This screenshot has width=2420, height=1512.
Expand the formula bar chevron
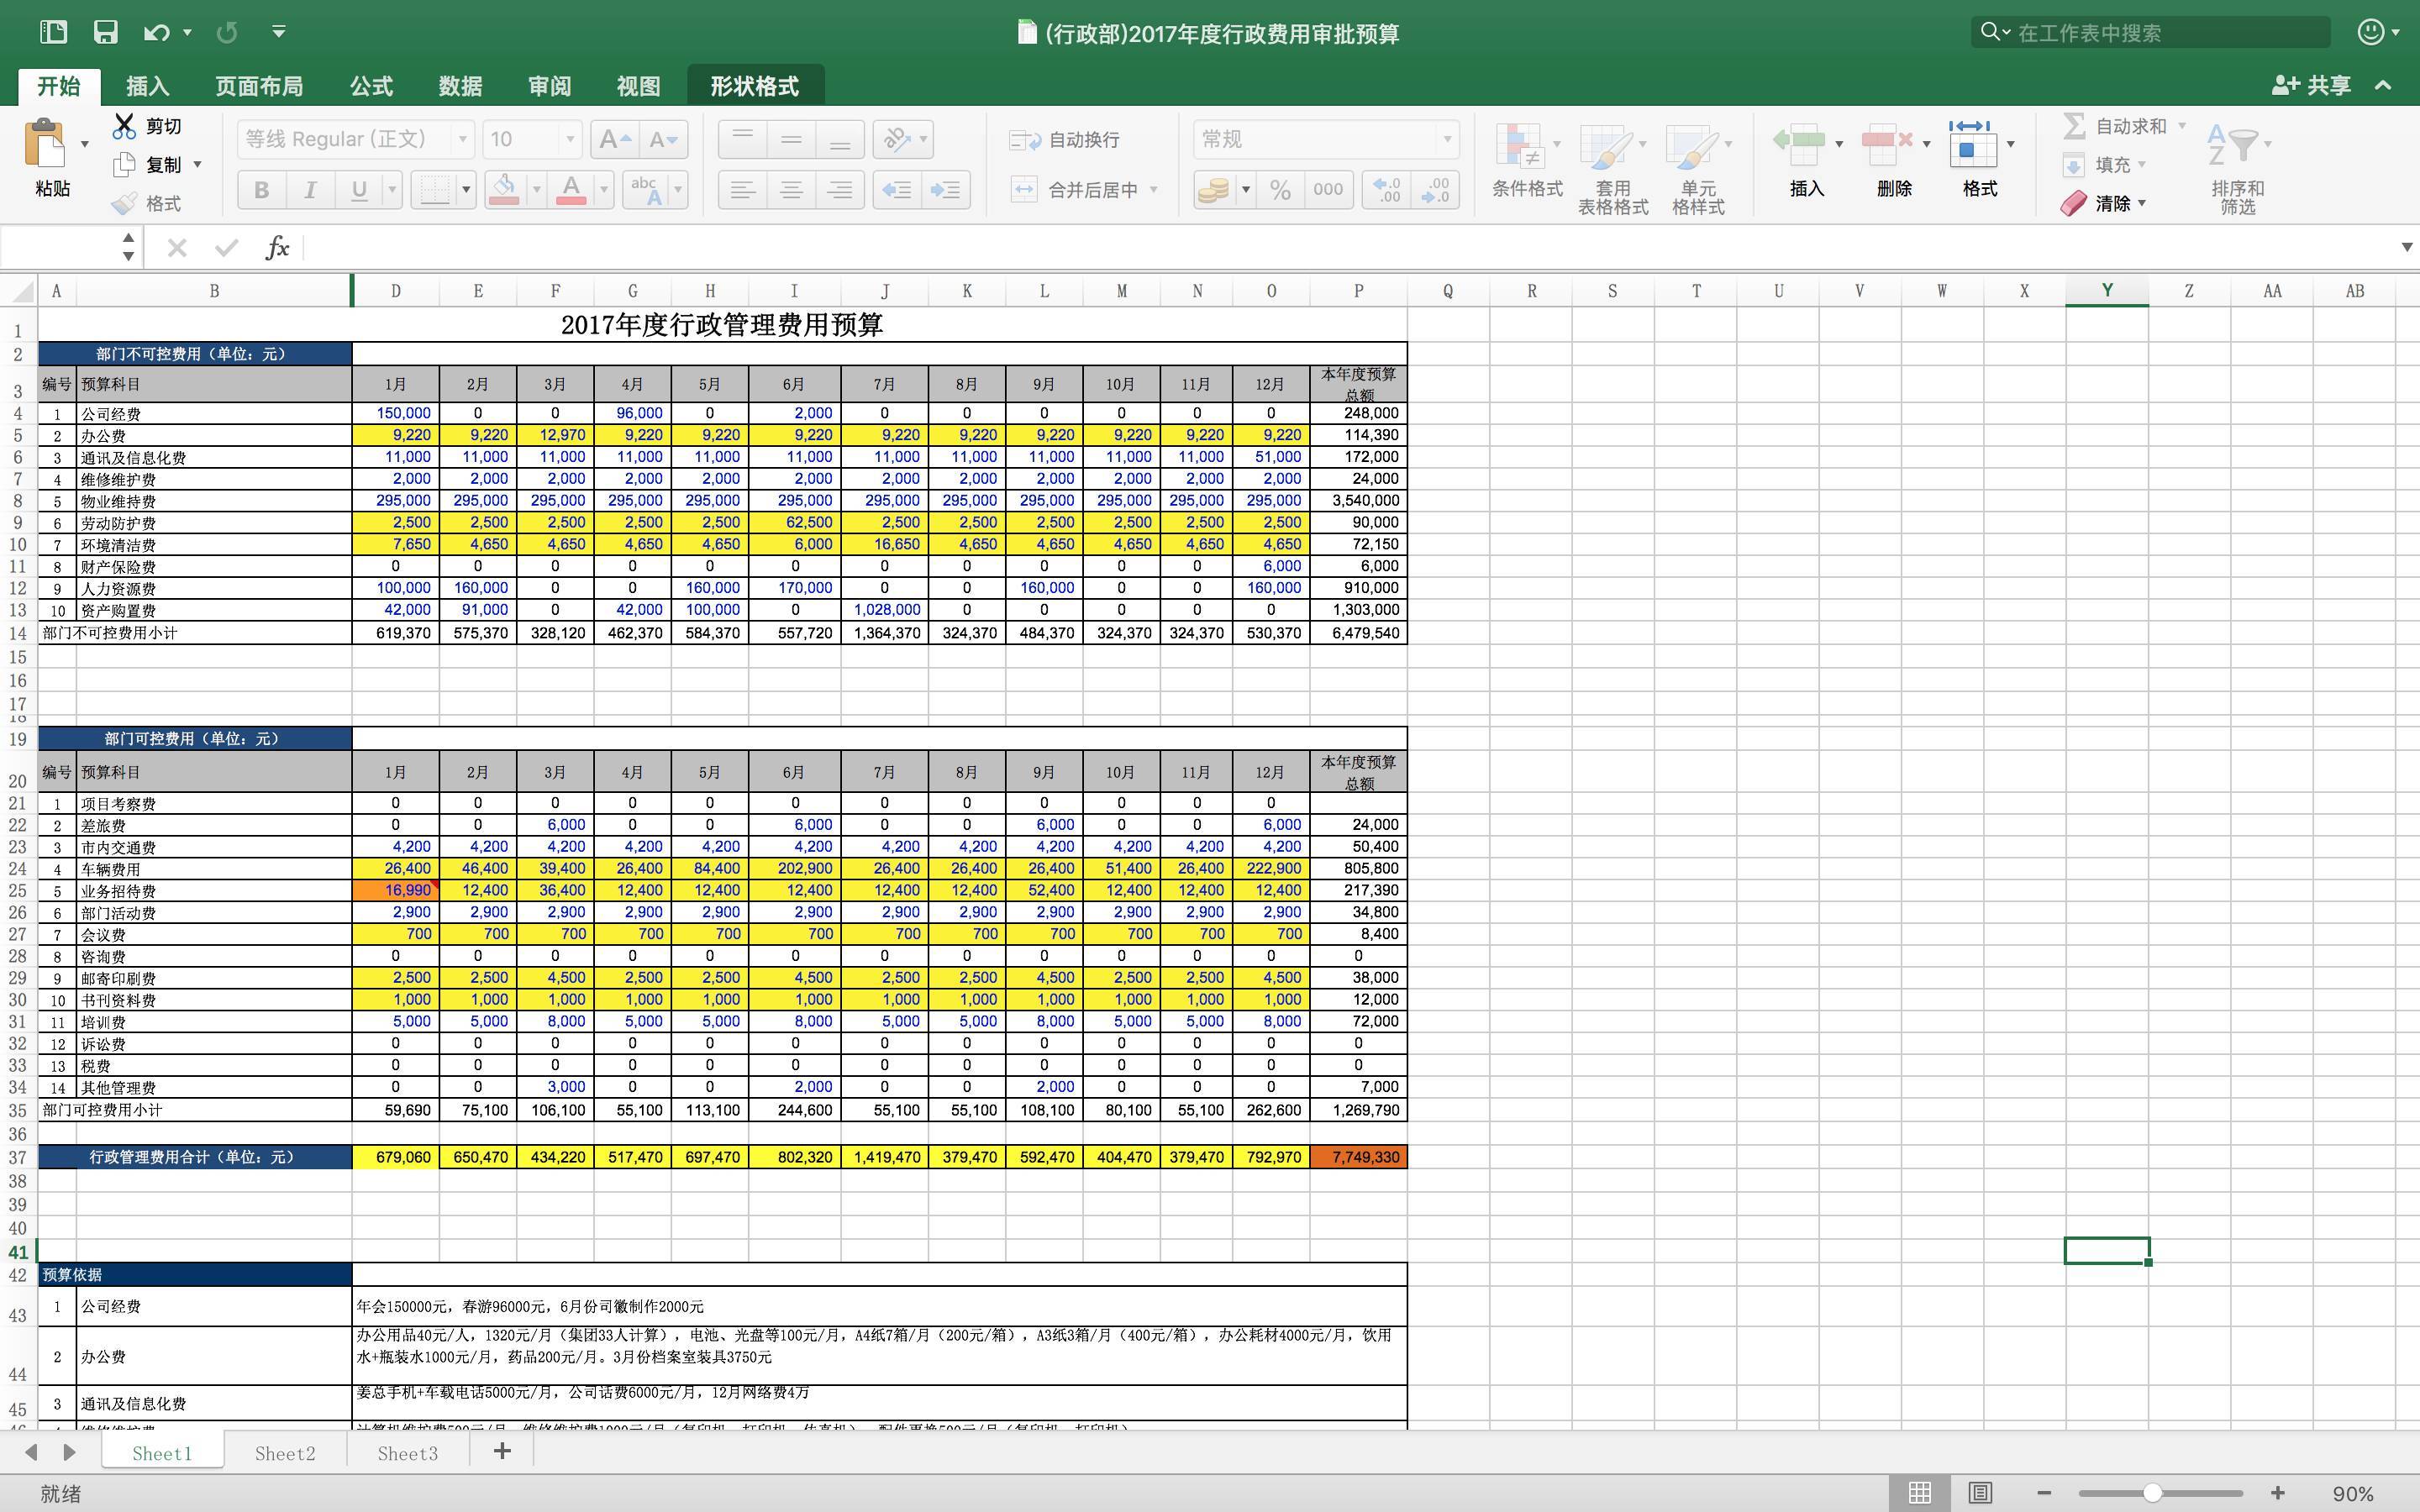tap(2406, 247)
